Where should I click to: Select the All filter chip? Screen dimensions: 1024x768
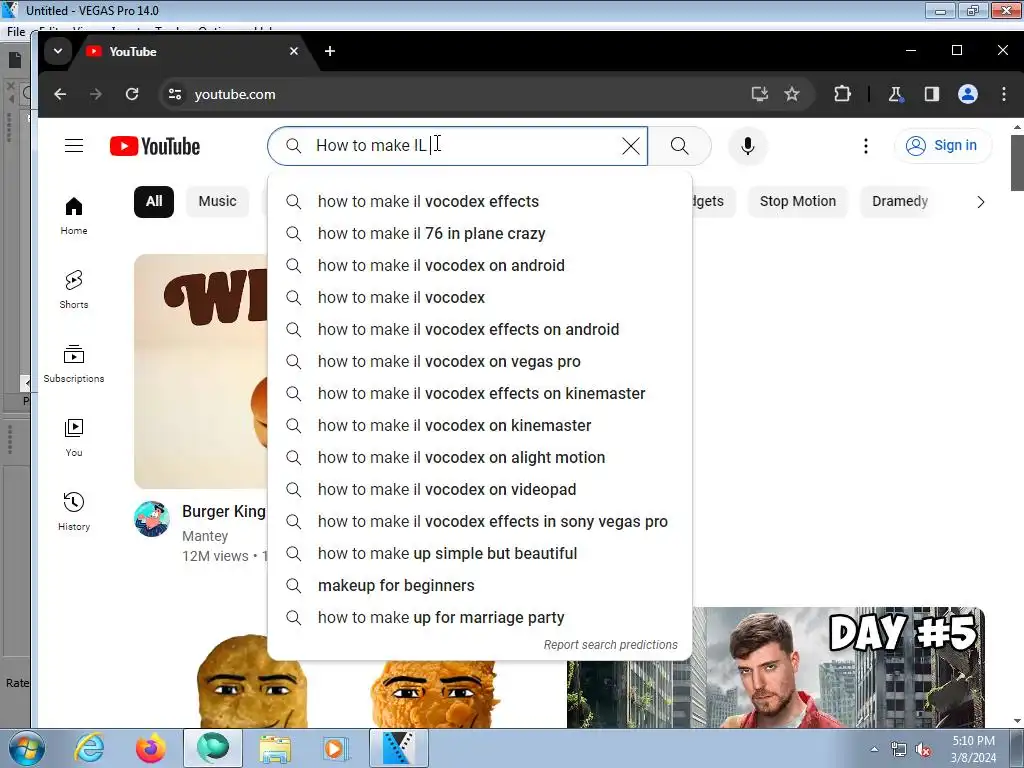tap(154, 201)
